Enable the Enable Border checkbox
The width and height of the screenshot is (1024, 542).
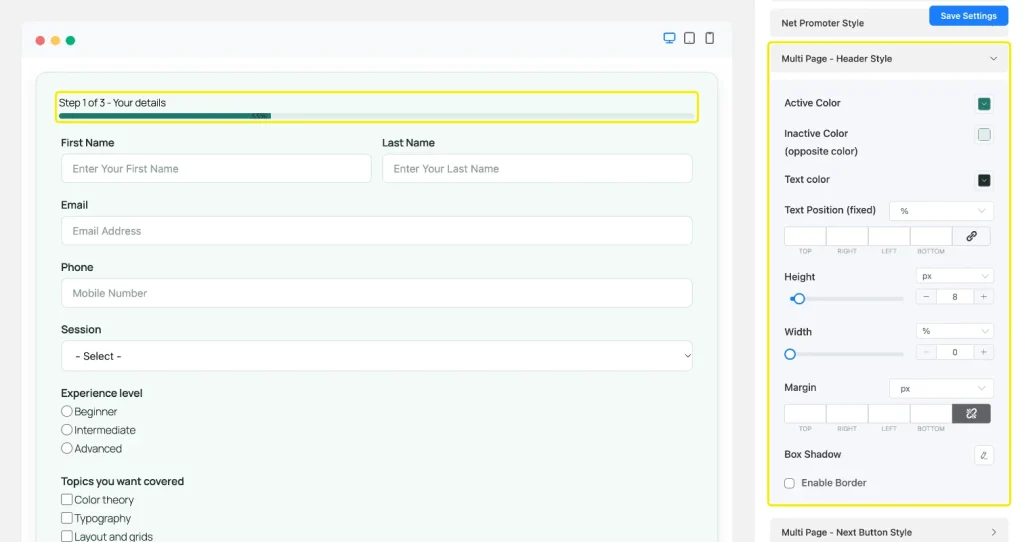790,483
